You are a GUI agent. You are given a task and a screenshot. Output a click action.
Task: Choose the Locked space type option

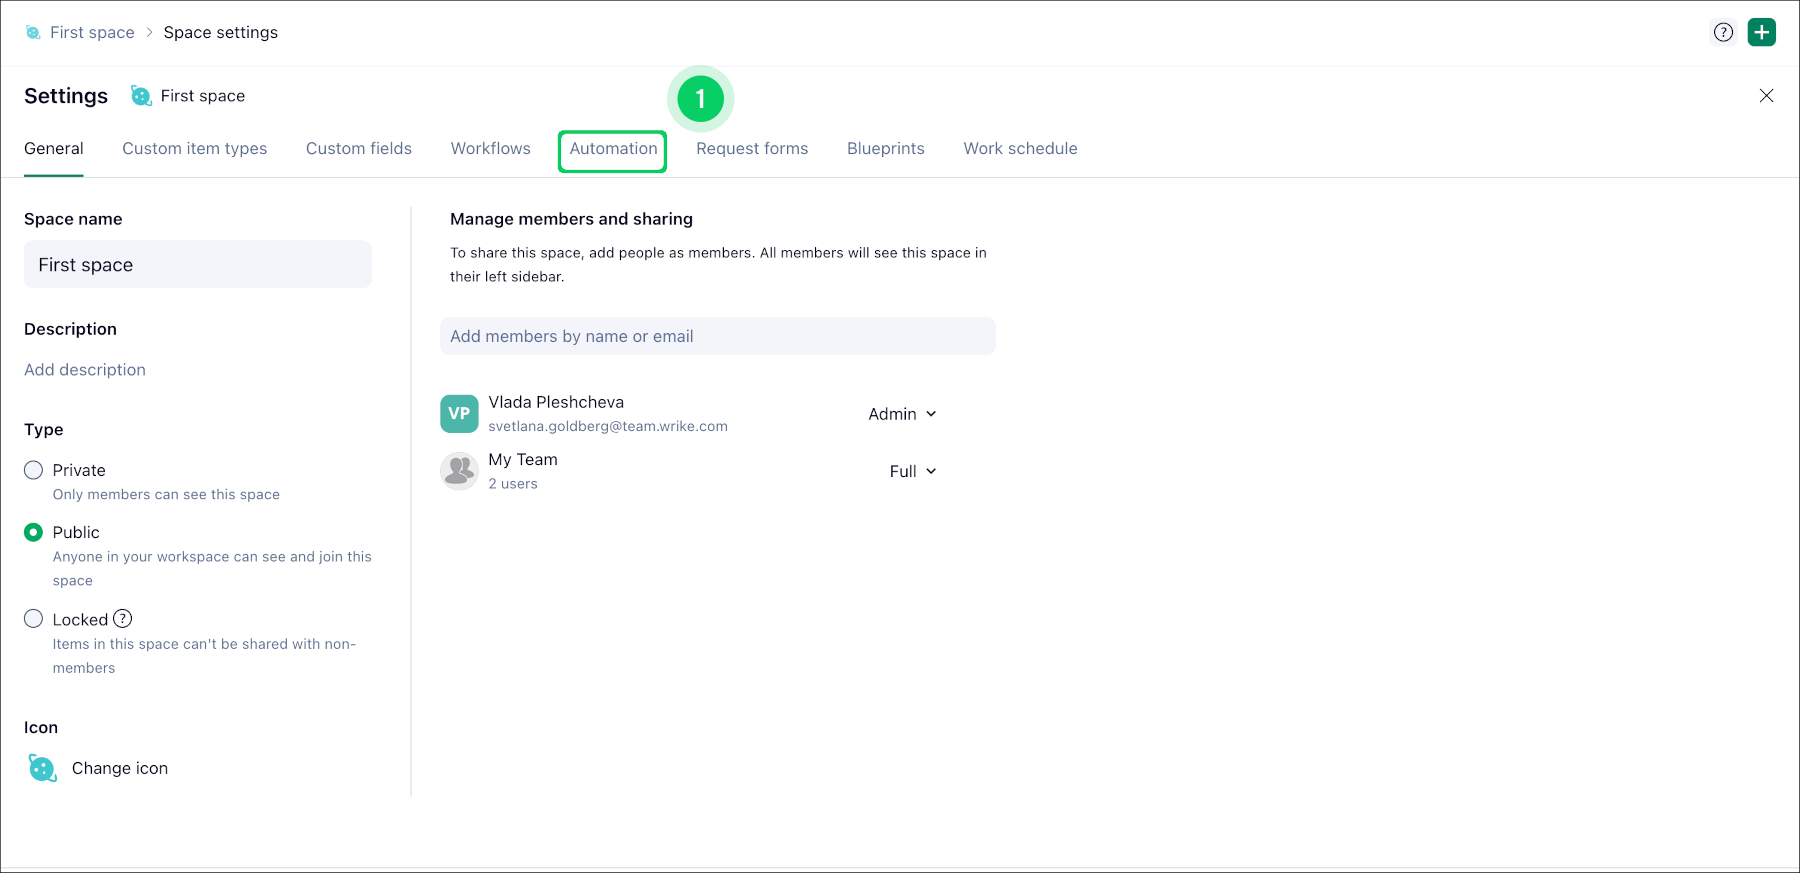click(34, 619)
